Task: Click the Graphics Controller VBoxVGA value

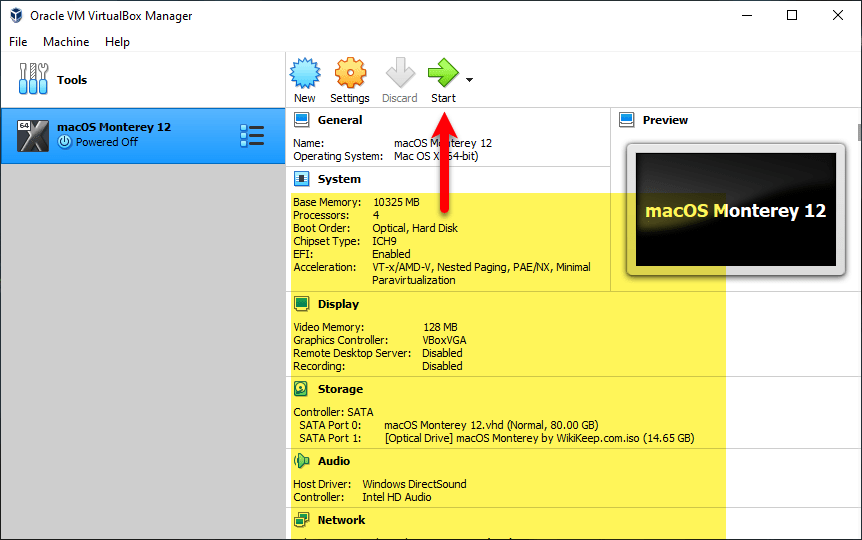Action: tap(444, 340)
